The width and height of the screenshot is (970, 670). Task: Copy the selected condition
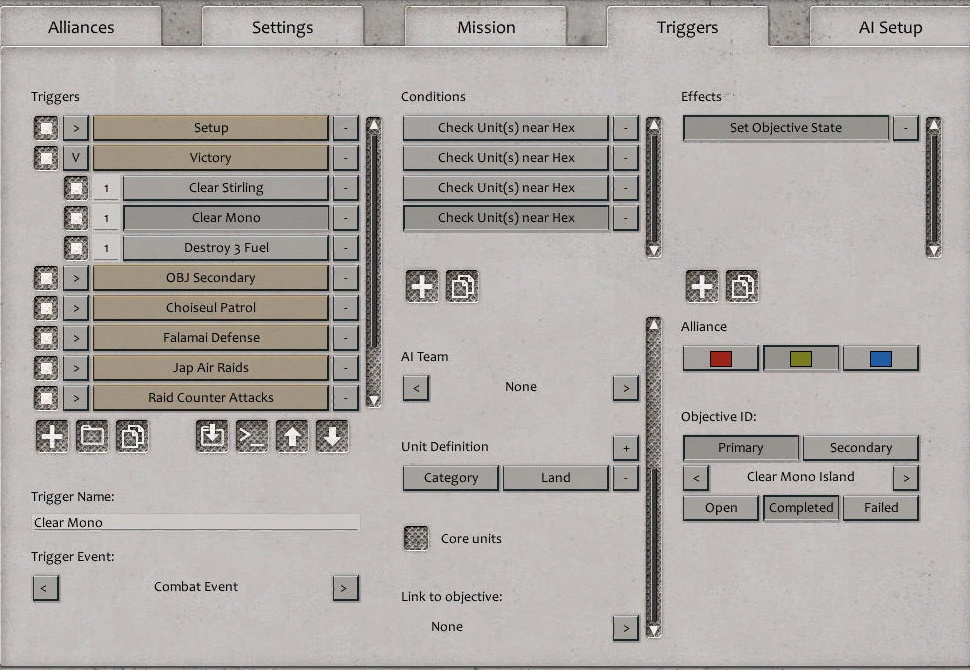[462, 286]
